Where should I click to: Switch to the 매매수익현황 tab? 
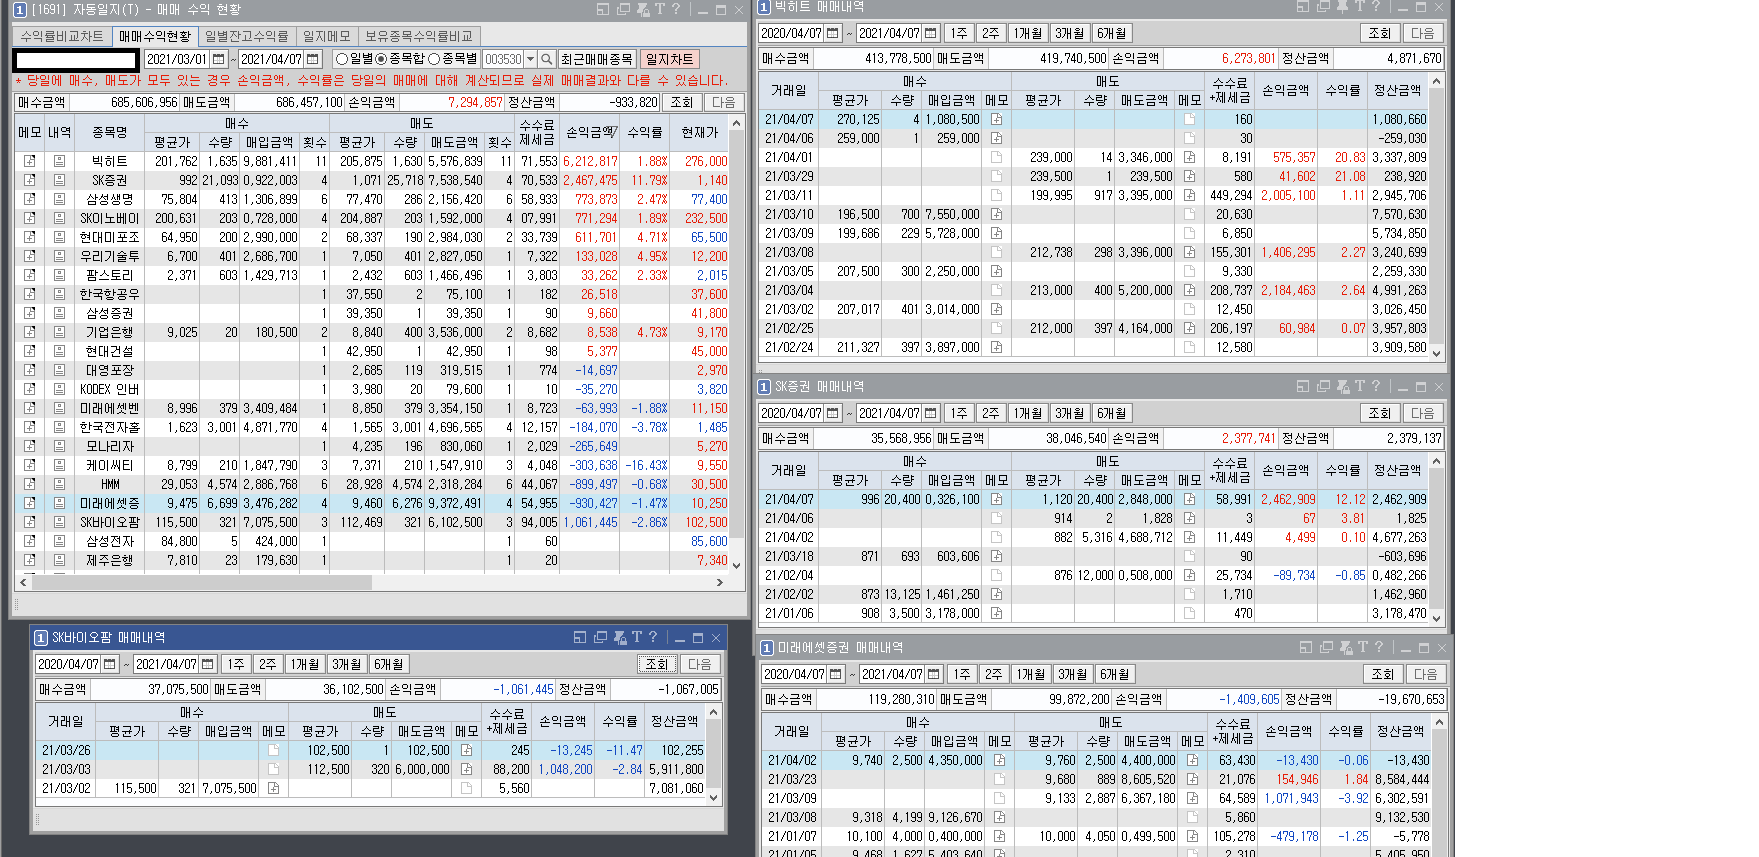pos(155,36)
